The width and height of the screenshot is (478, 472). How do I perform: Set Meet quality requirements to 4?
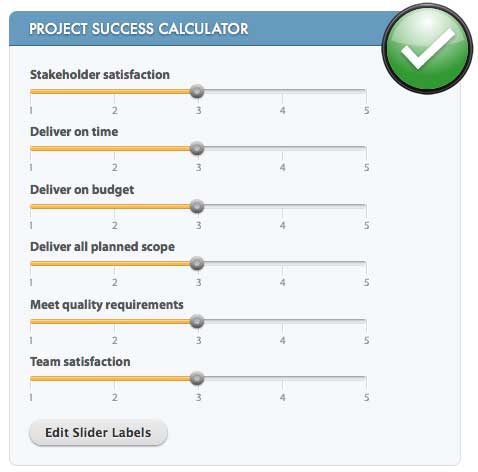tap(282, 322)
